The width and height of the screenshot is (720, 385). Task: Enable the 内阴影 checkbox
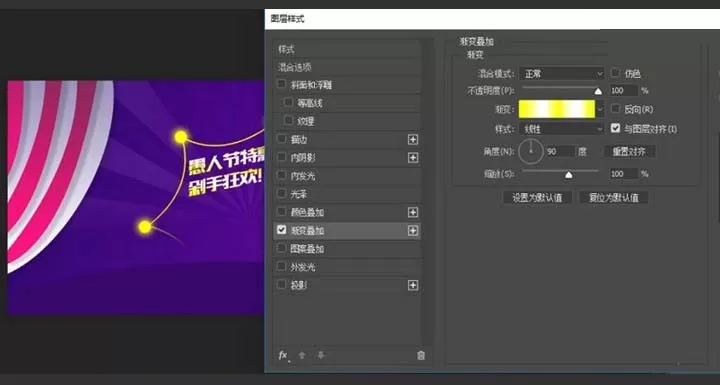(x=281, y=157)
